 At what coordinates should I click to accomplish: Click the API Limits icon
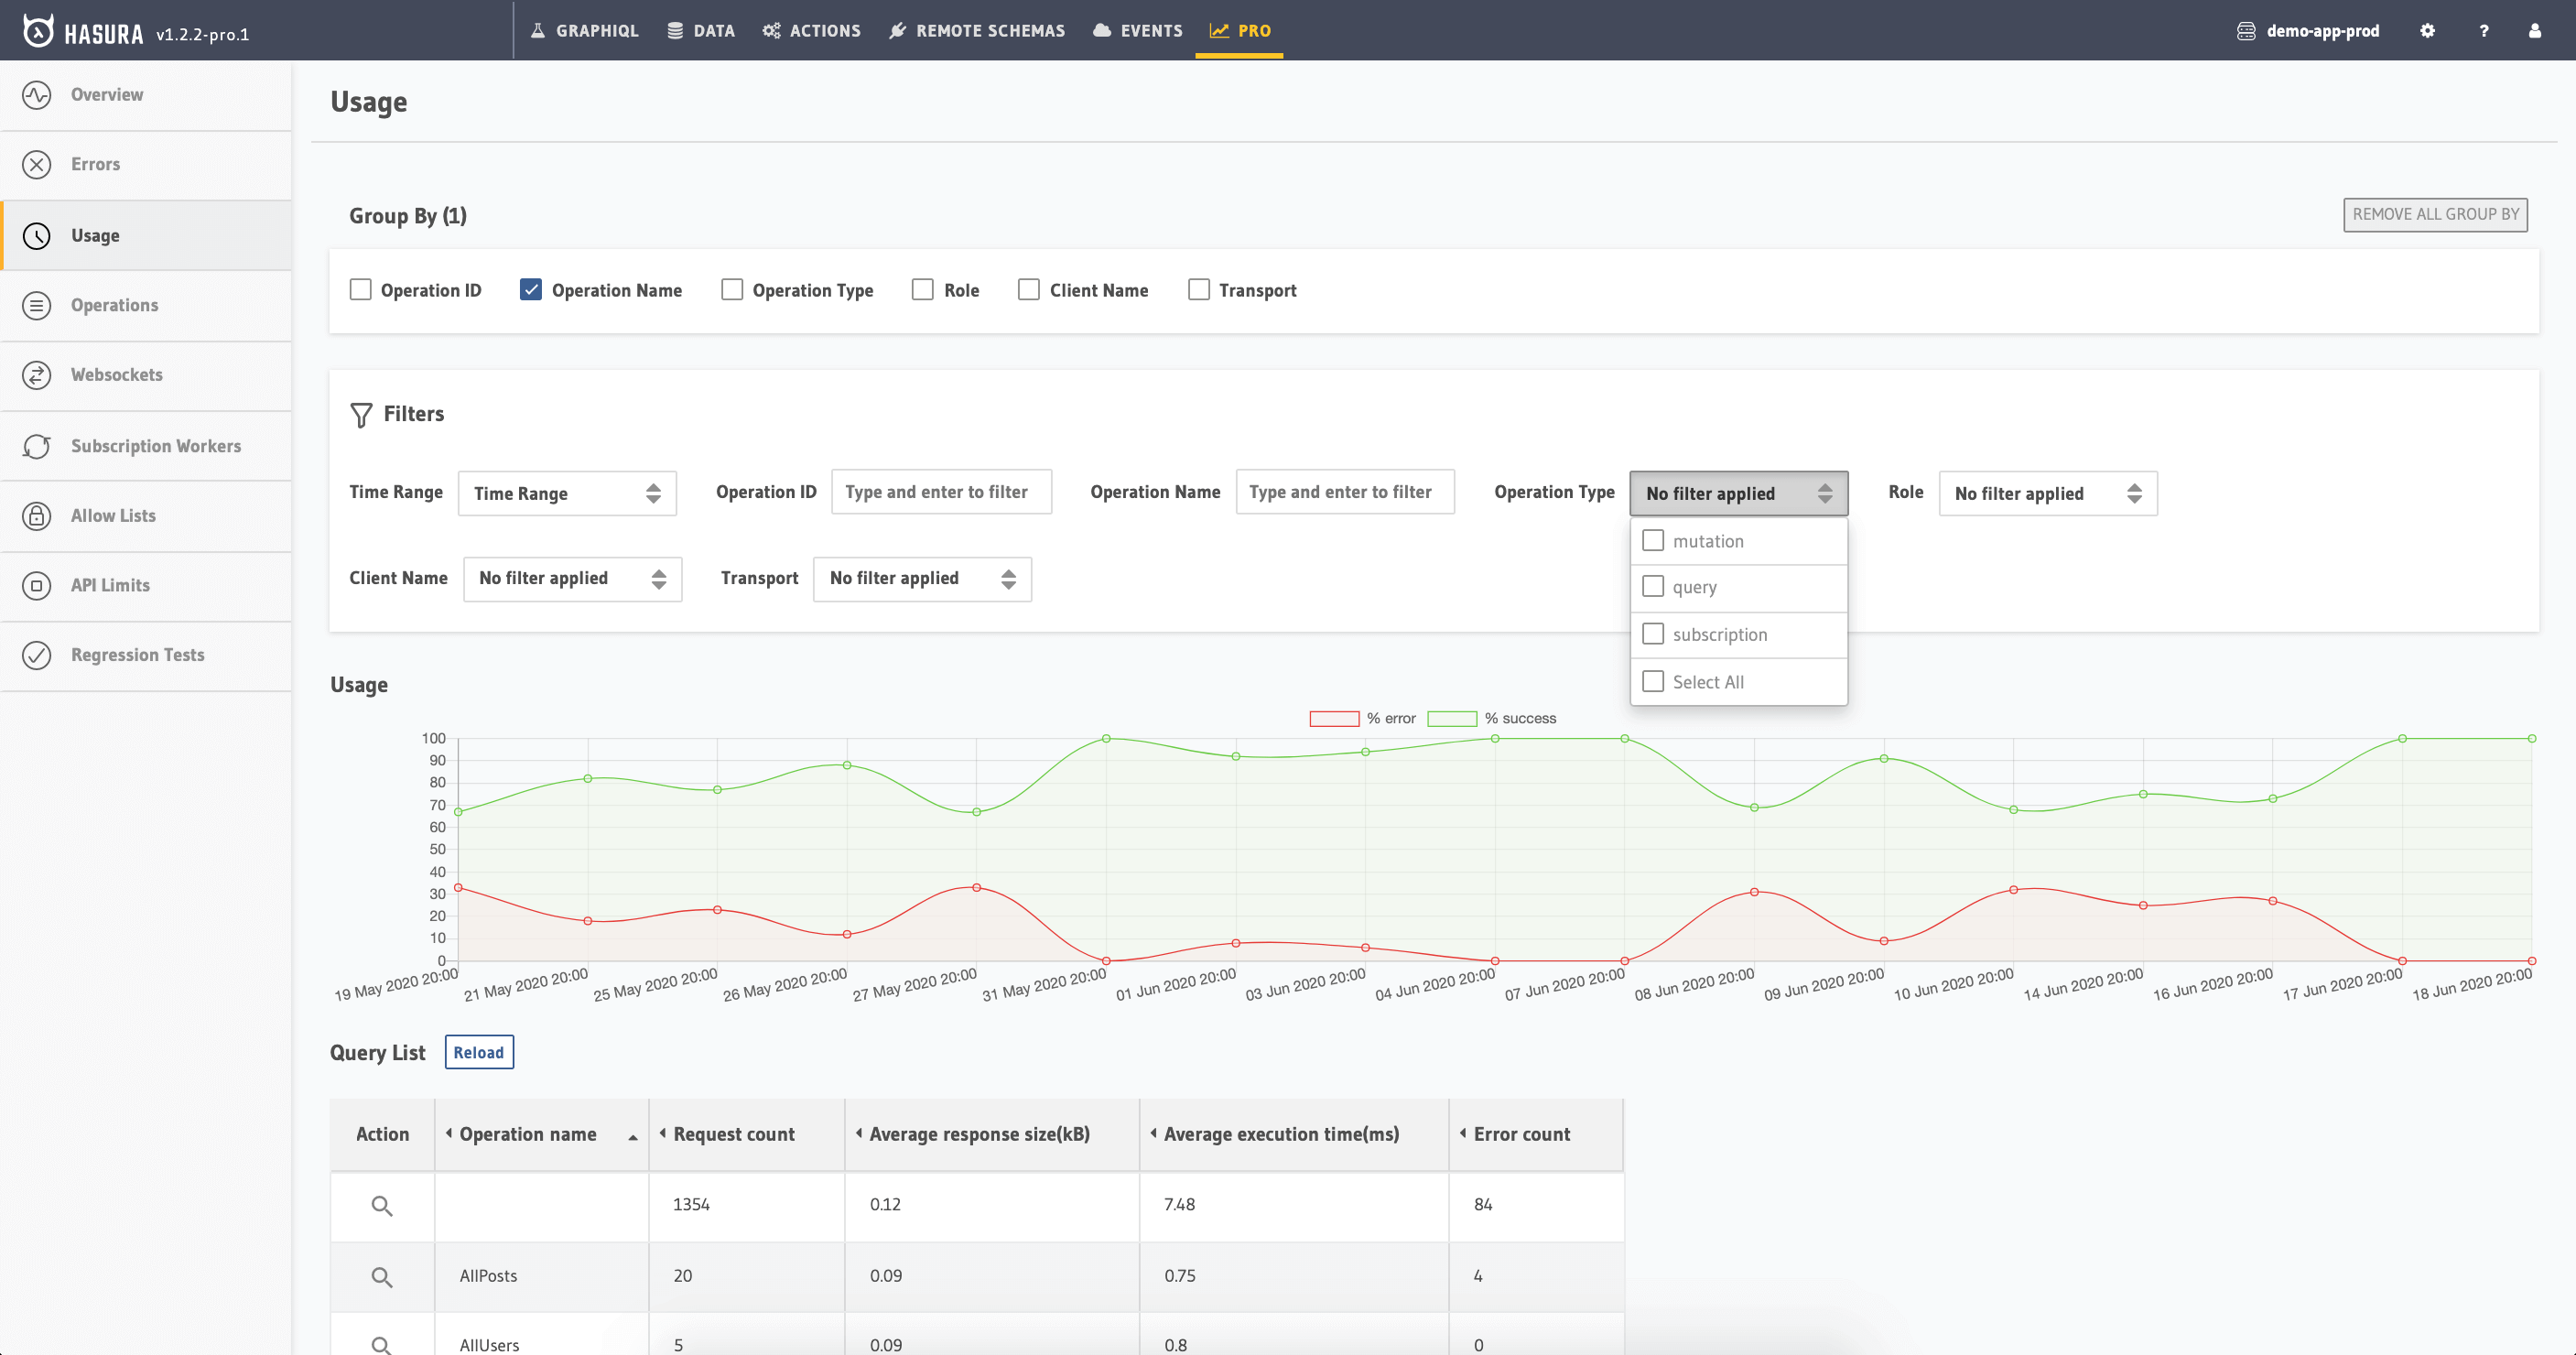(38, 585)
